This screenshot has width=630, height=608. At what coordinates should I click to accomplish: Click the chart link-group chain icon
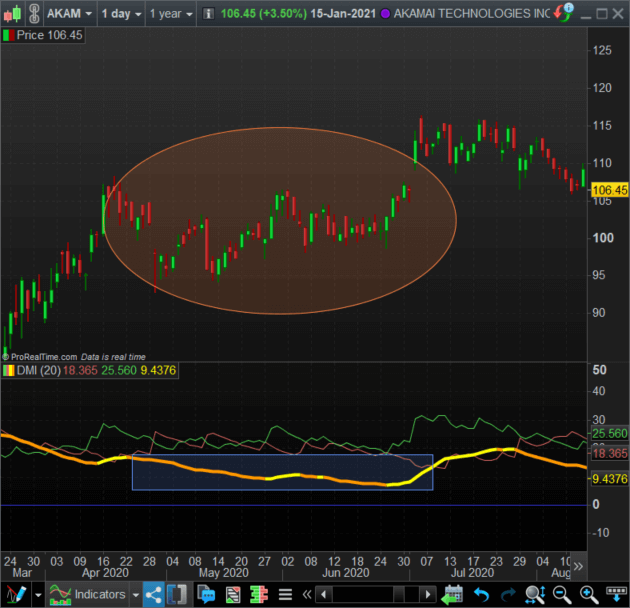pyautogui.click(x=35, y=14)
